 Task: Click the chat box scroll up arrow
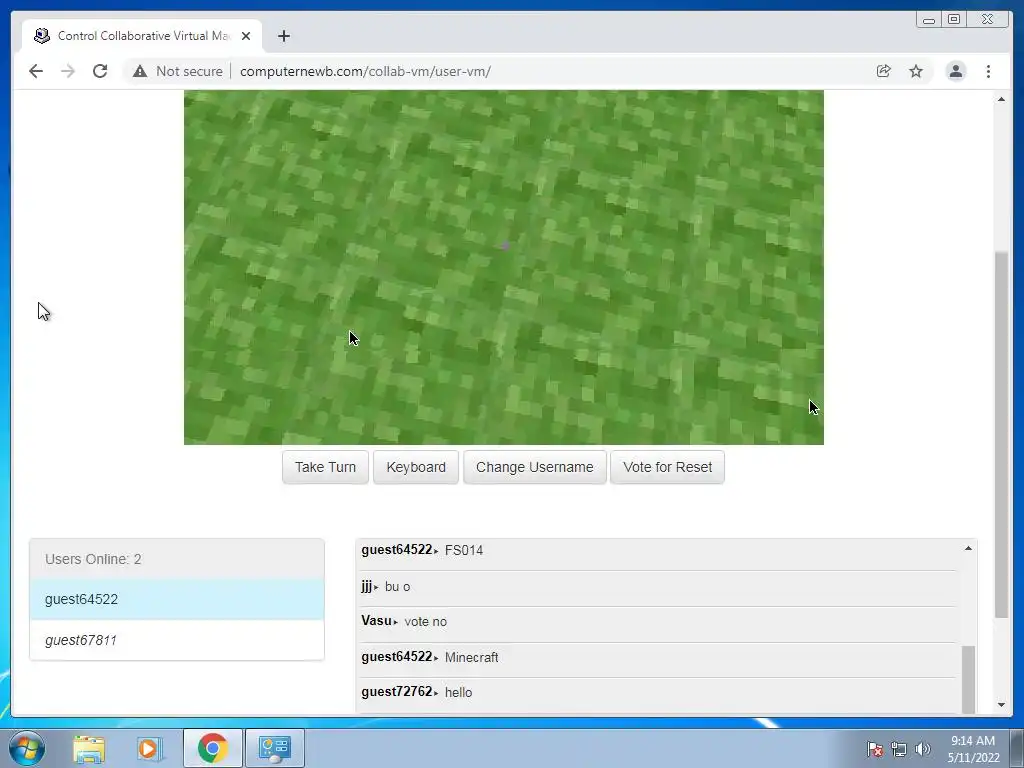tap(968, 549)
